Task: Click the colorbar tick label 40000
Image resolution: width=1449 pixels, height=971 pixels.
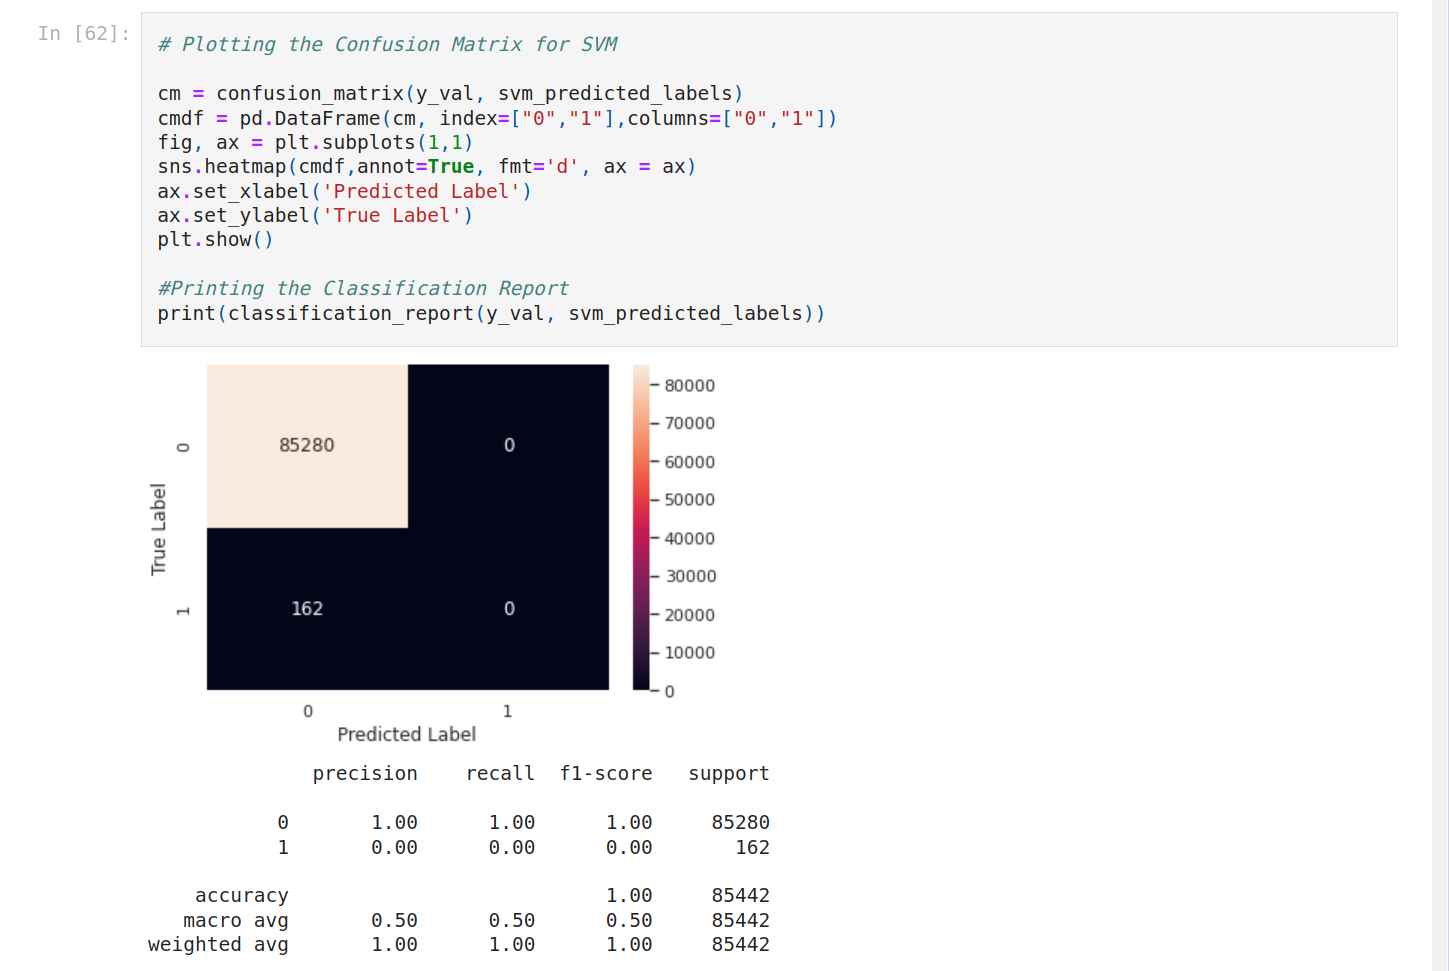Action: coord(690,538)
